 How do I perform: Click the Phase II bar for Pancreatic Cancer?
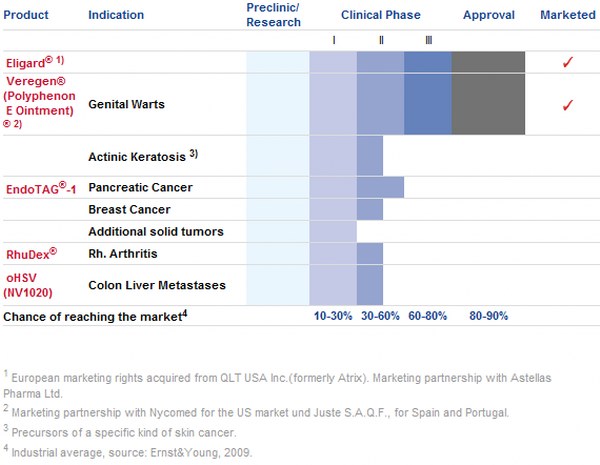pyautogui.click(x=380, y=188)
